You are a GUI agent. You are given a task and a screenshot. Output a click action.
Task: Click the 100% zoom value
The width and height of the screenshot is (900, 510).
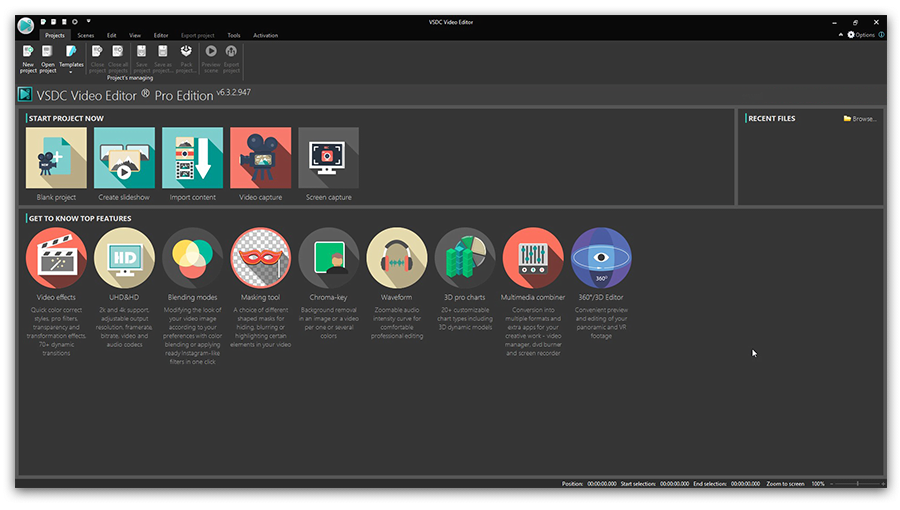tap(818, 484)
